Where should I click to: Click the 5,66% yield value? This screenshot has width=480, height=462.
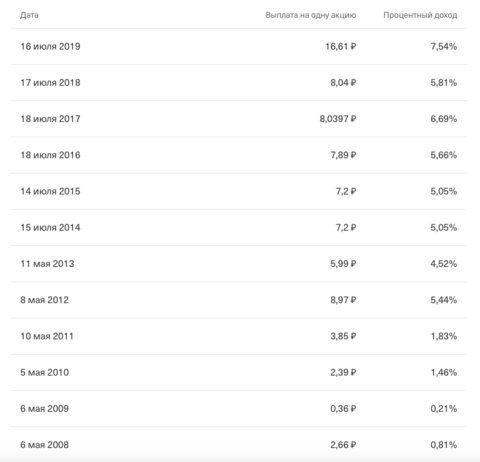click(x=444, y=155)
